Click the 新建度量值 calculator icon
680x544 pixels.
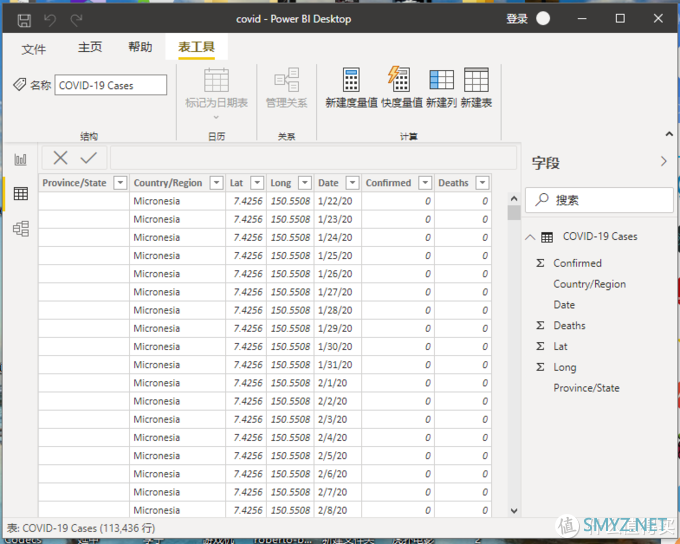pyautogui.click(x=351, y=79)
